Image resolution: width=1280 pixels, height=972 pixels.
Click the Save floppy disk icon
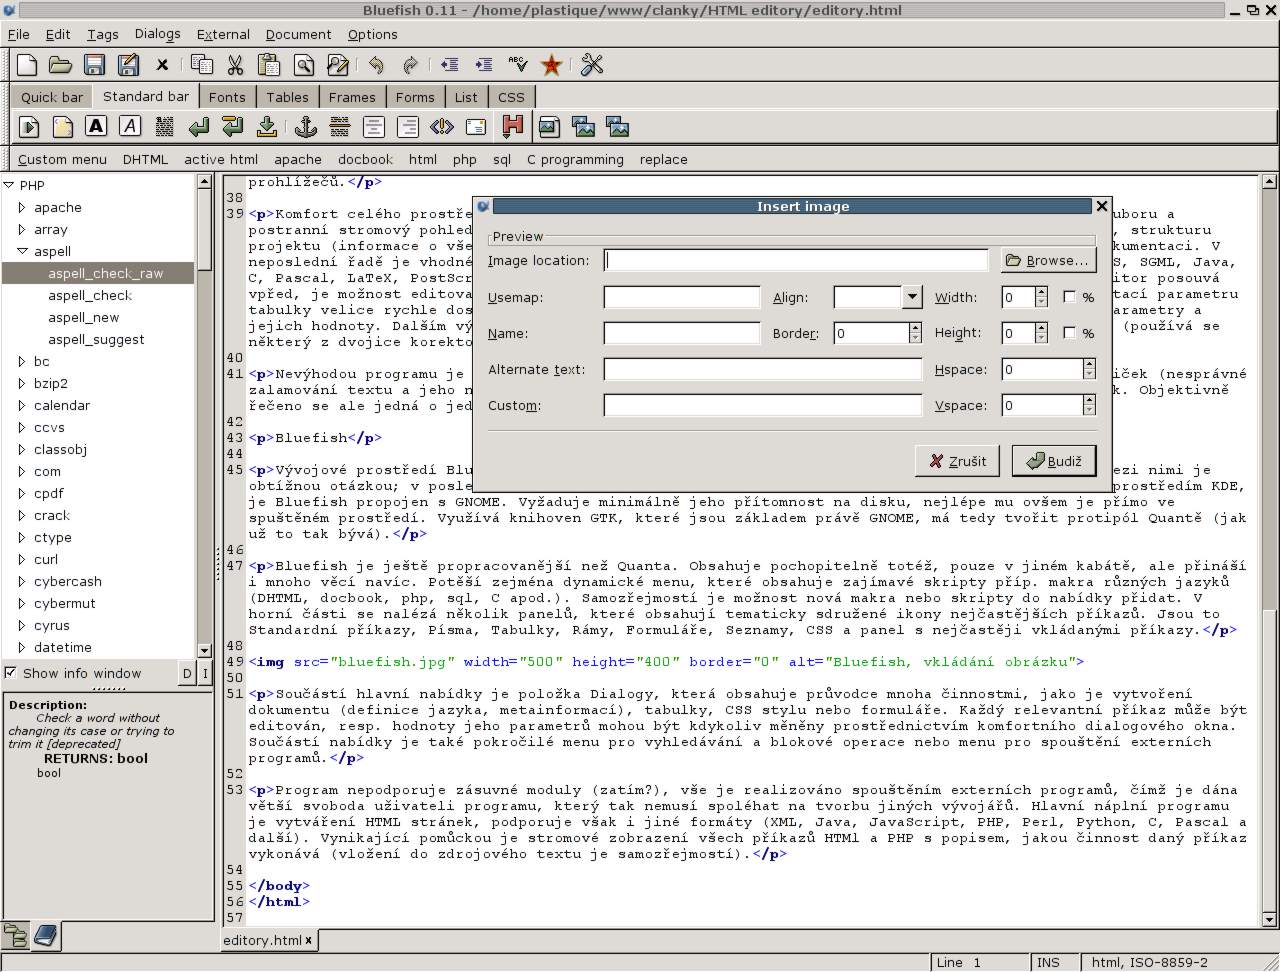[x=94, y=65]
